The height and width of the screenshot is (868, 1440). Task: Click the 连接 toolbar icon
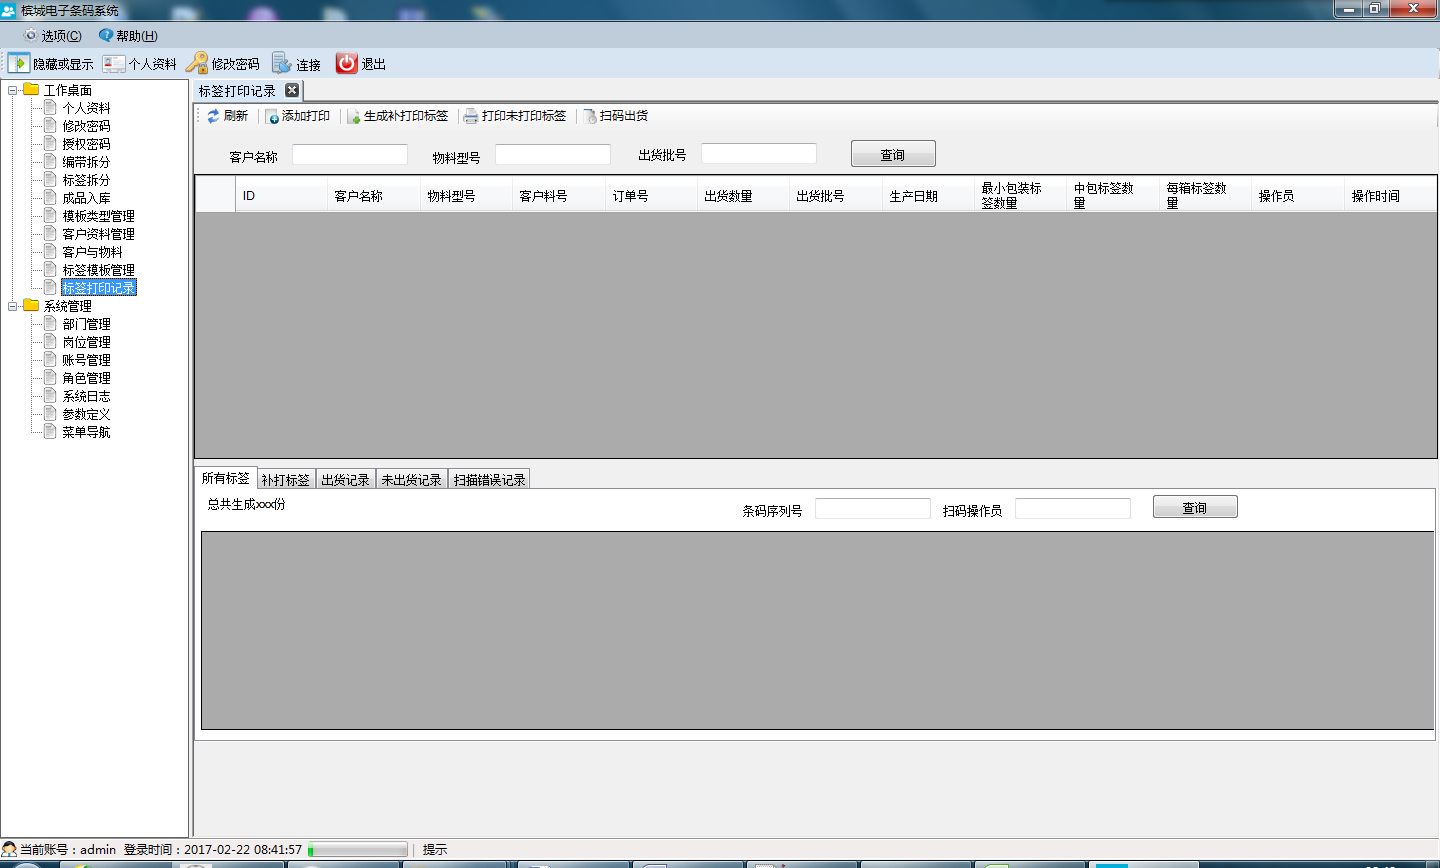click(x=282, y=63)
